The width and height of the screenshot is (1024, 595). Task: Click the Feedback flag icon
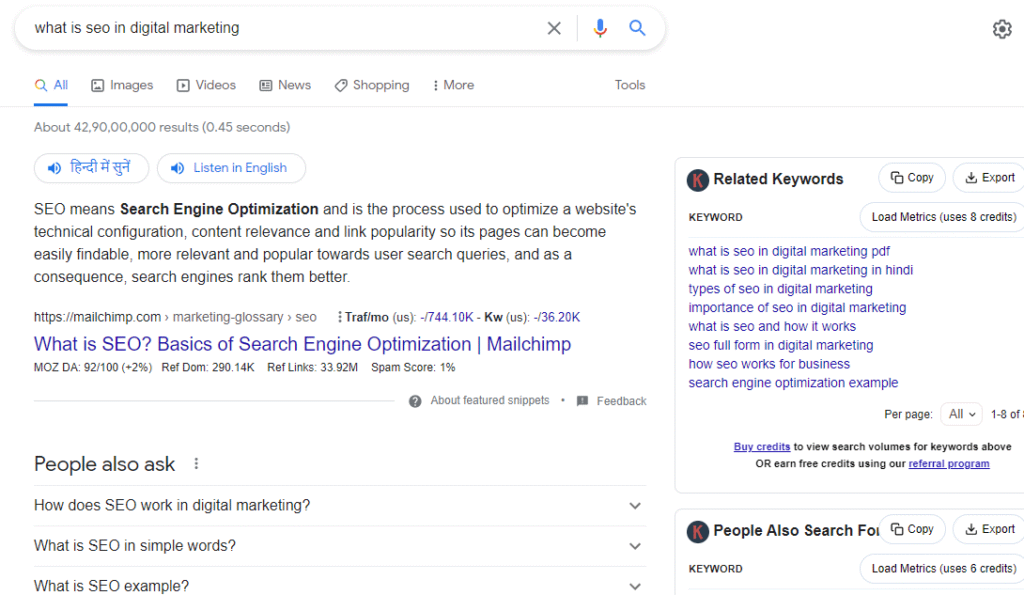point(582,401)
